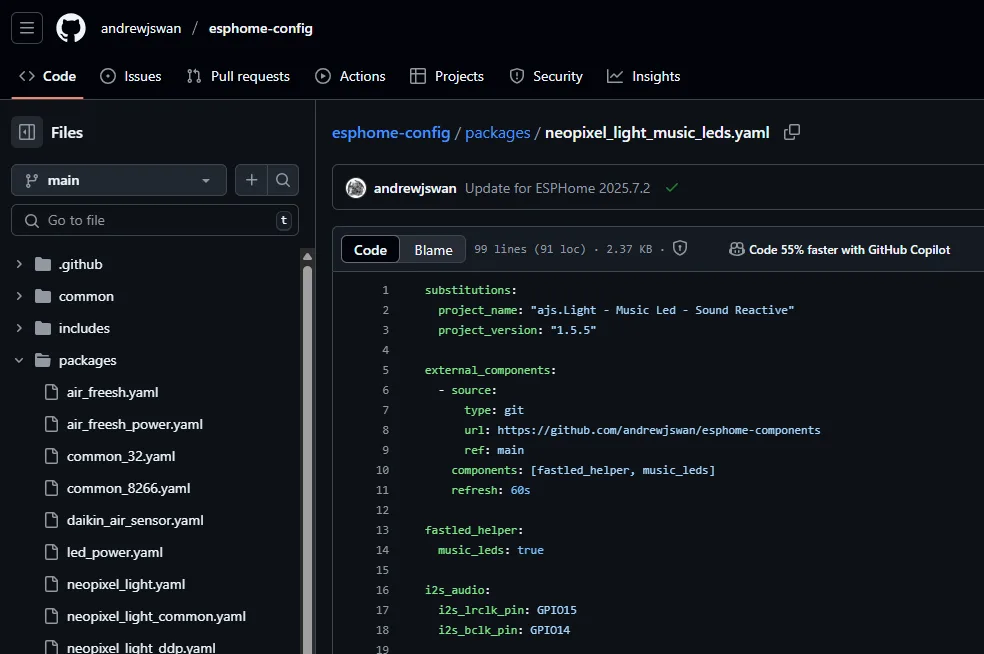Open air_freesh.yaml file
The image size is (984, 654).
point(112,392)
